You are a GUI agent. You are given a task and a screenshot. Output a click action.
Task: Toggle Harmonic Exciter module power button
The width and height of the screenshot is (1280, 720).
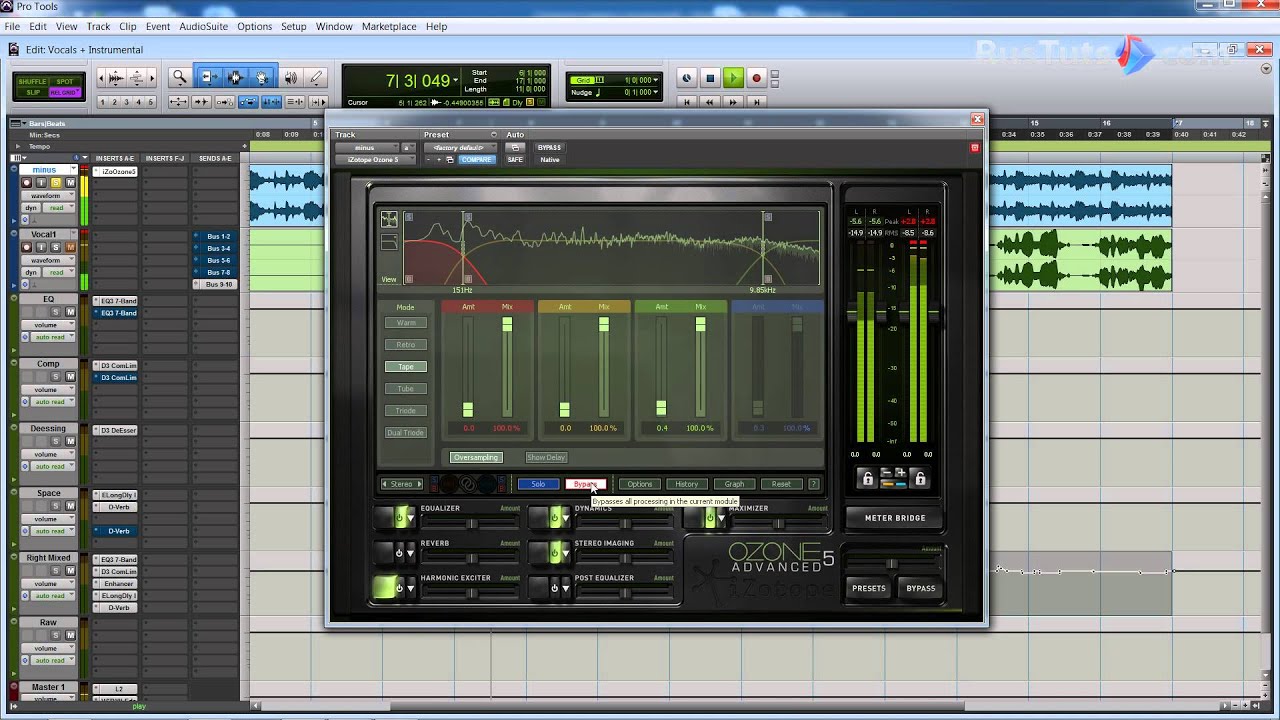[x=399, y=587]
